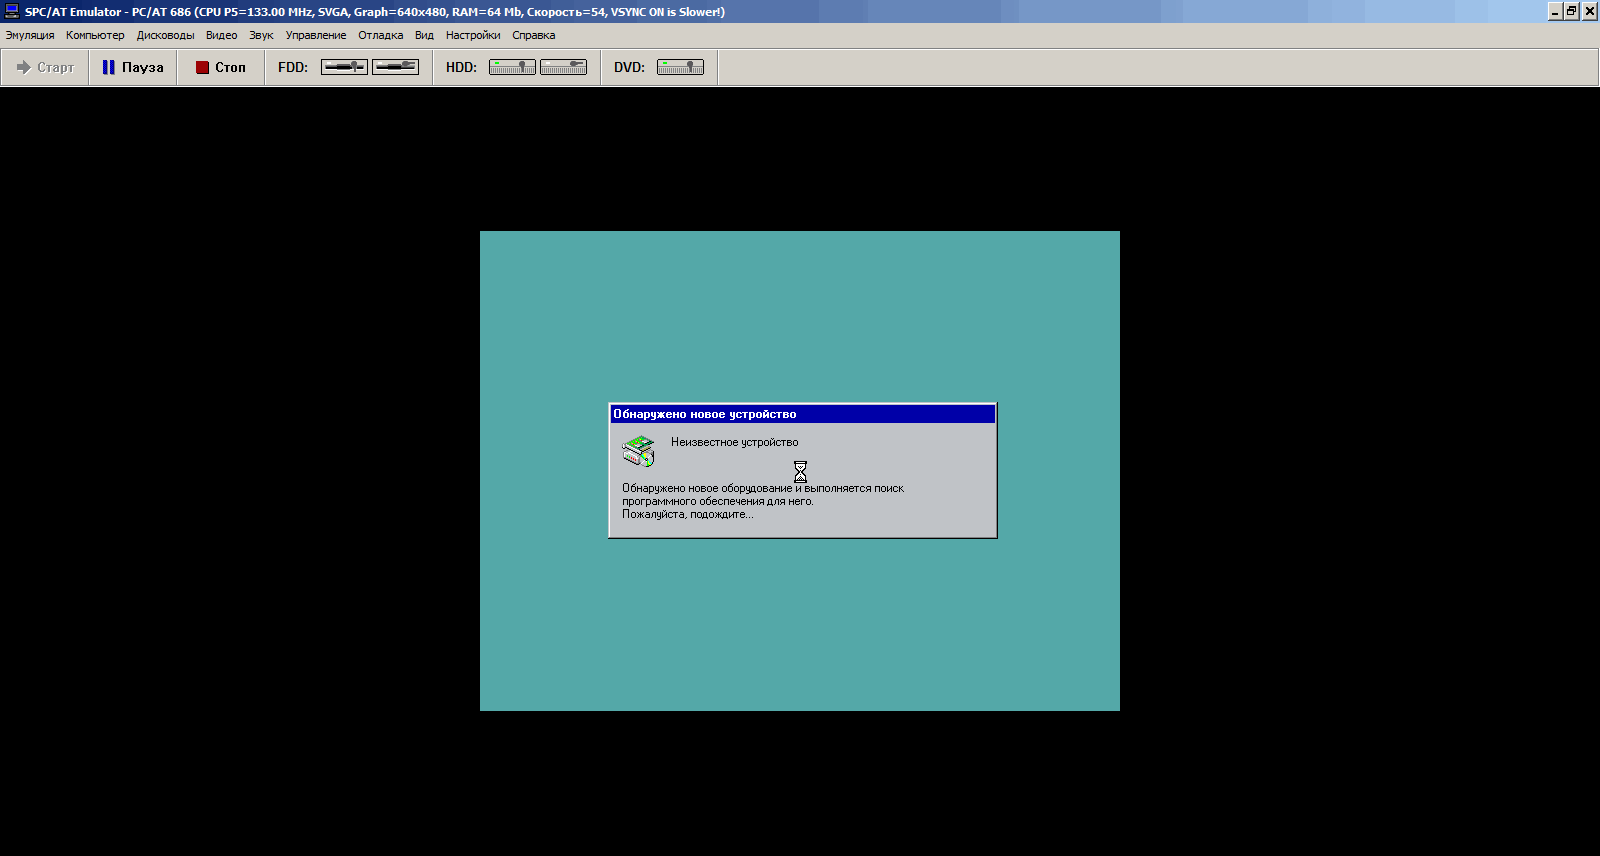
Task: Click the unknown device hardware icon in the dialog
Action: point(639,451)
